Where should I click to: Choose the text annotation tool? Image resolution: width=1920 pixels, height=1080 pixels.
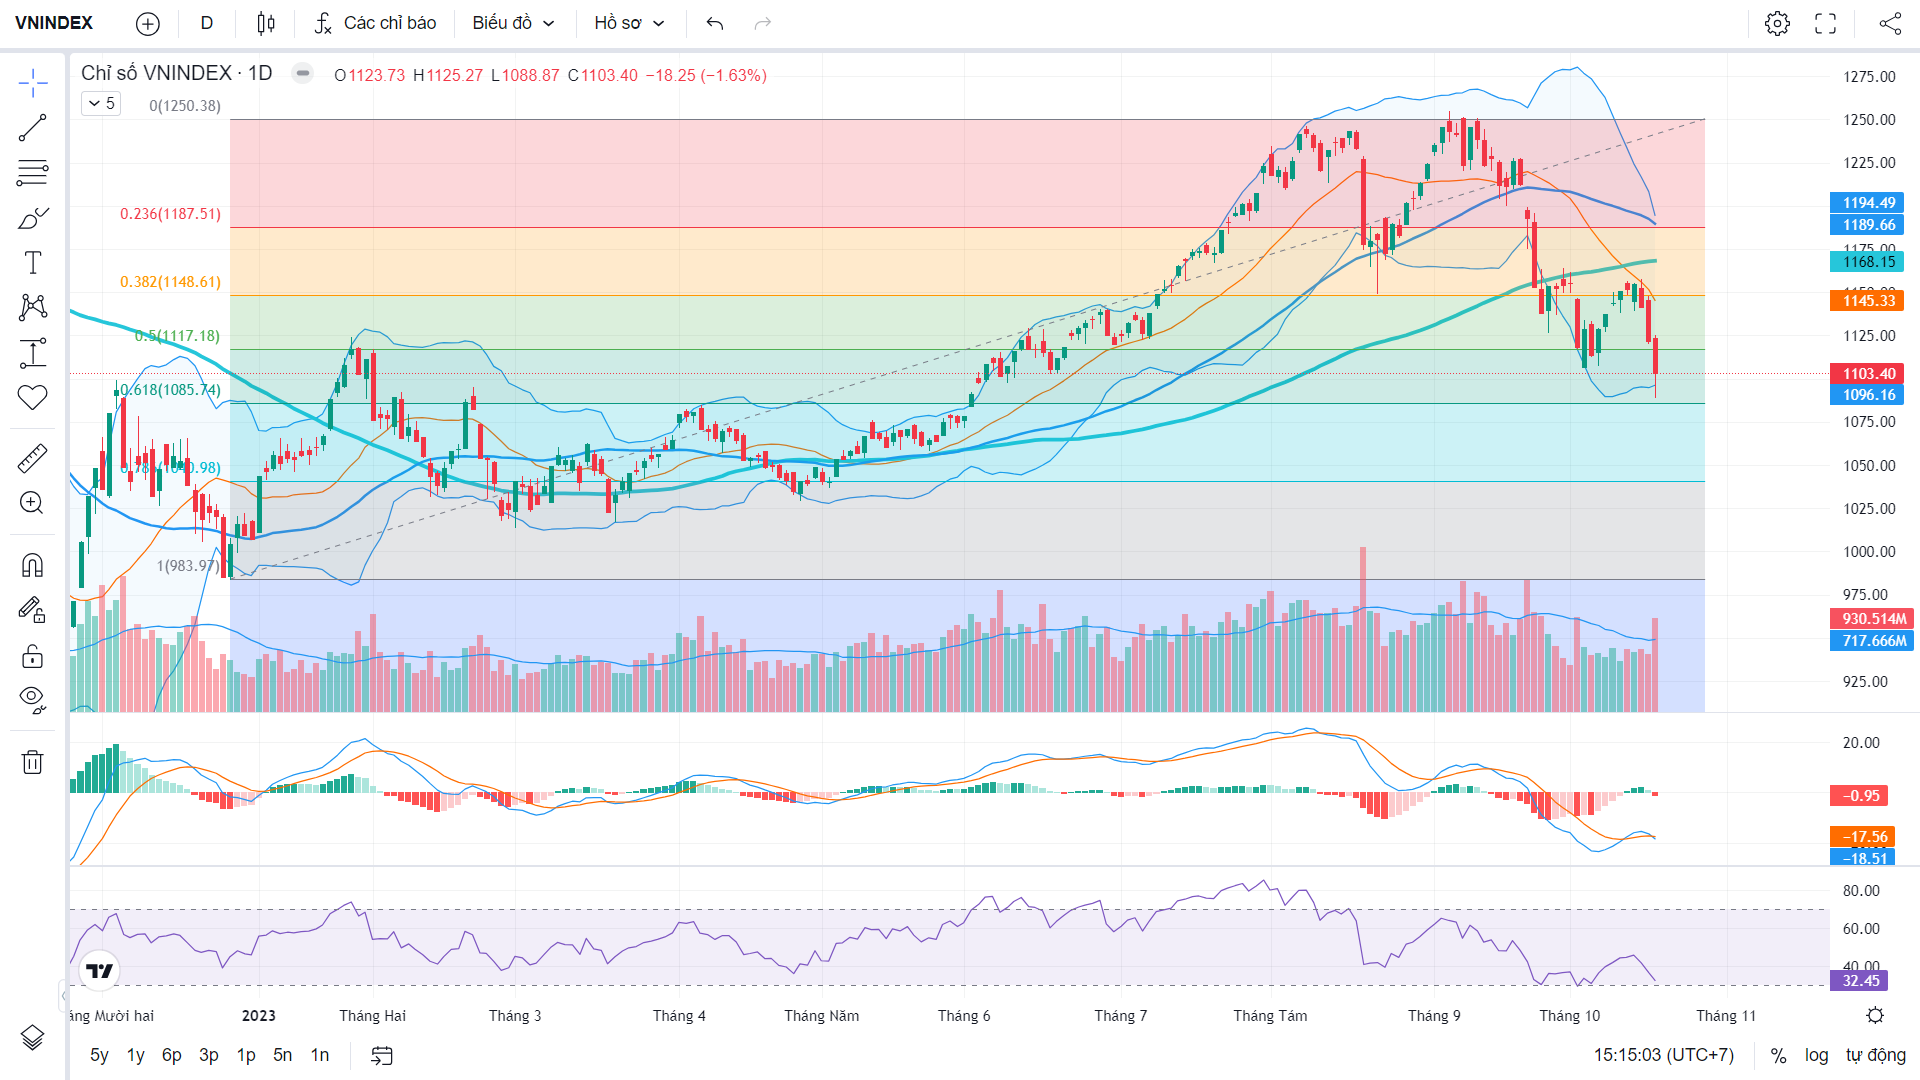pos(32,263)
